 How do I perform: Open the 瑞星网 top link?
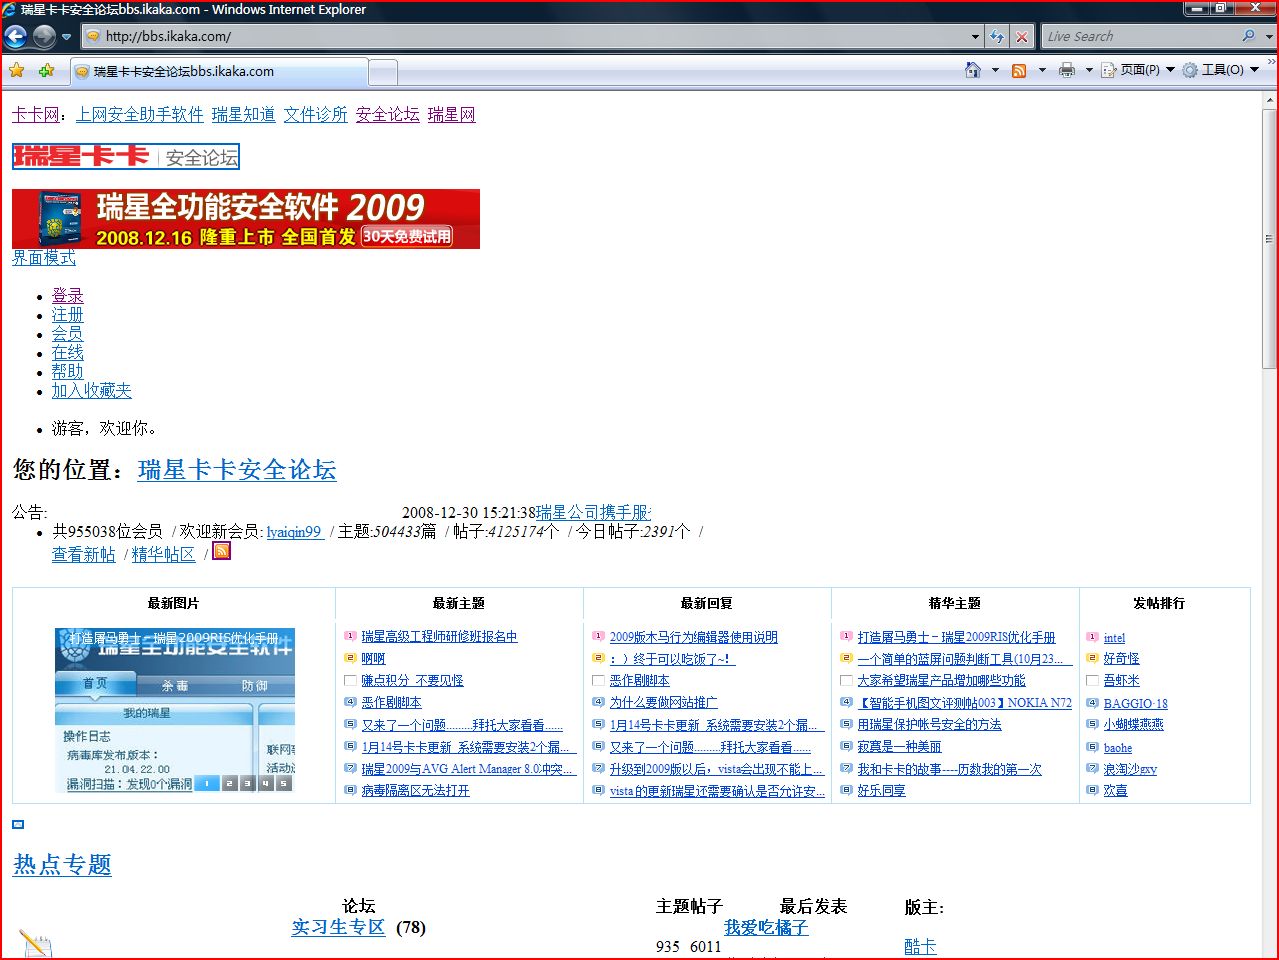[452, 115]
